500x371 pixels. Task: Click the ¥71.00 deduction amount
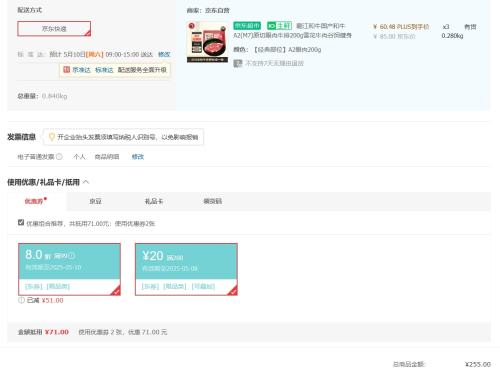(x=57, y=332)
